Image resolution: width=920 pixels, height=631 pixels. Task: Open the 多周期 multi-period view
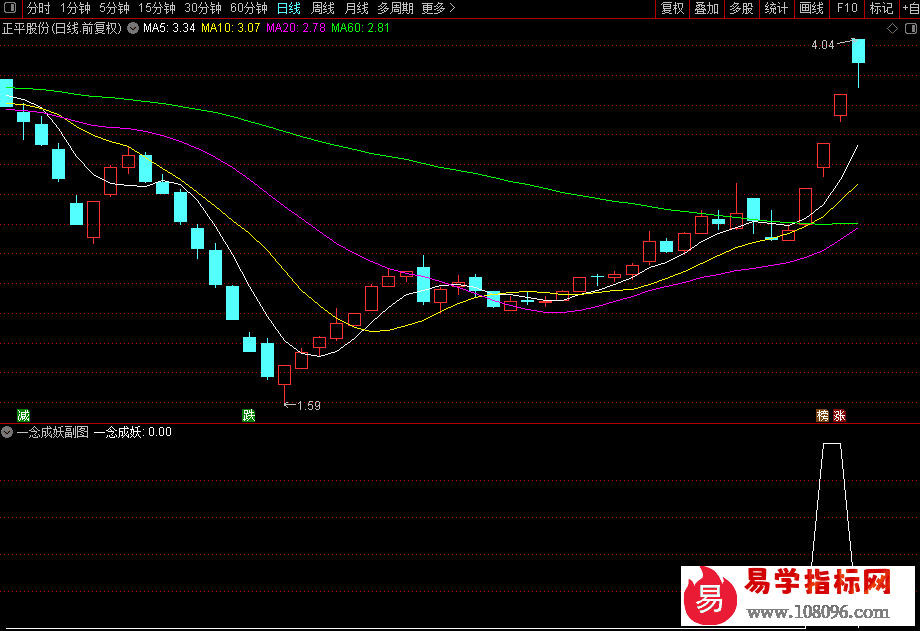395,8
